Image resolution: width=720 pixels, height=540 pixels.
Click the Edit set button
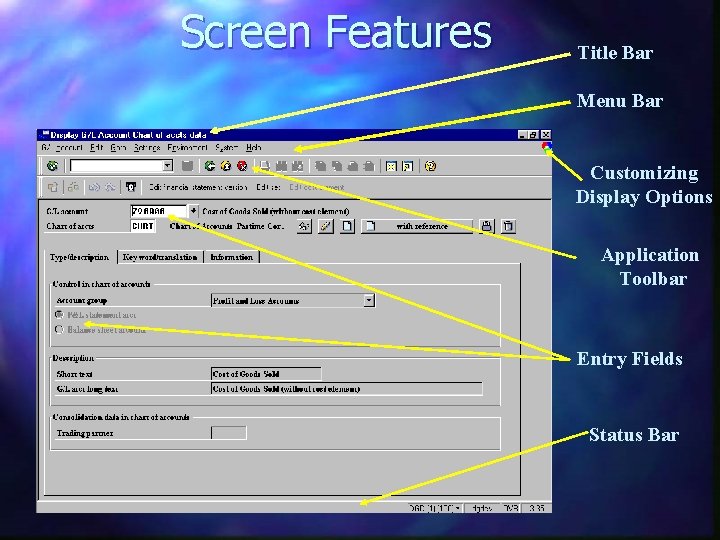click(268, 187)
